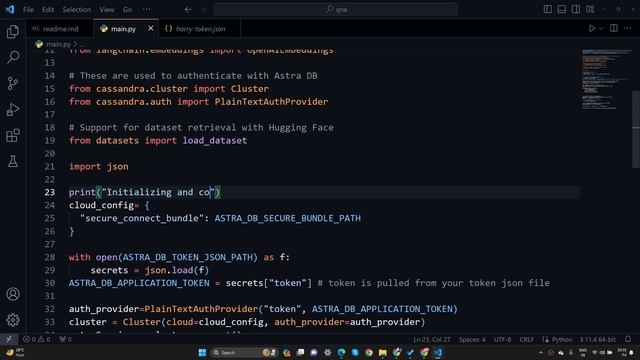Toggle the primary side bar layout
Image resolution: width=640 pixels, height=360 pixels.
pyautogui.click(x=548, y=9)
